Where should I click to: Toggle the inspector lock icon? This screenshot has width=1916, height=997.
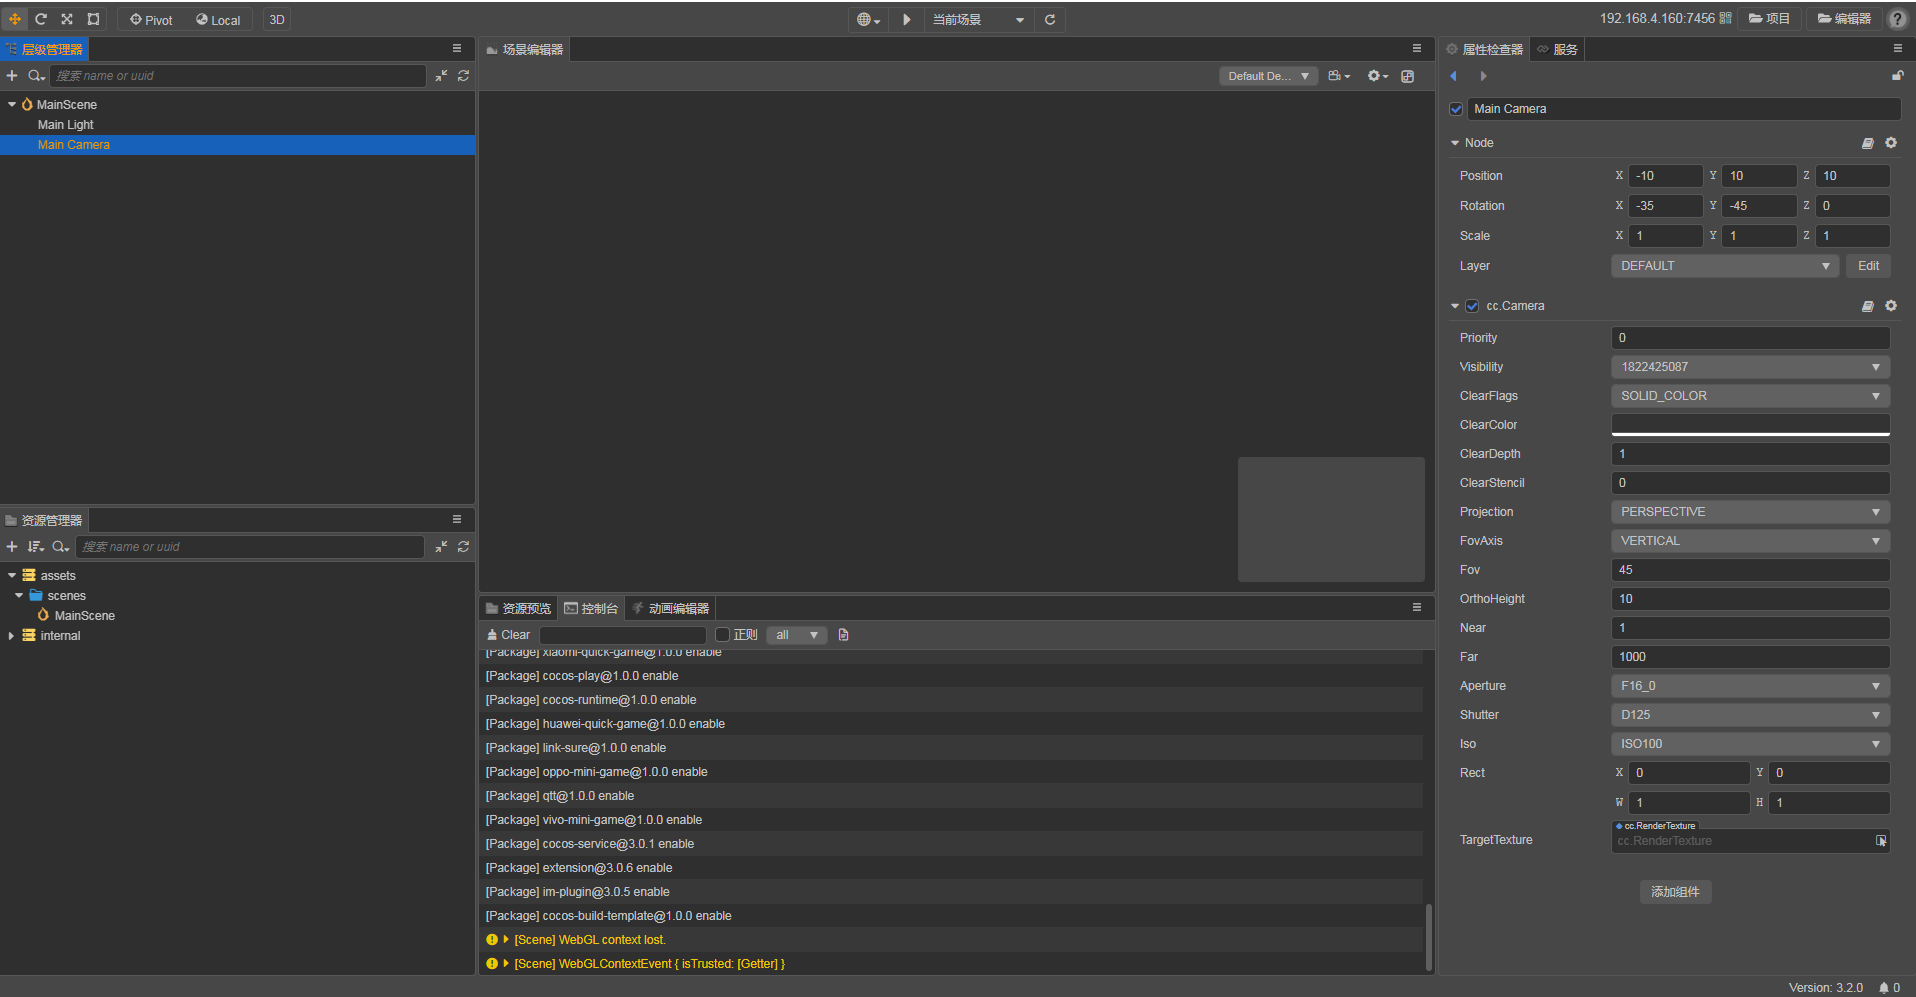(1897, 76)
